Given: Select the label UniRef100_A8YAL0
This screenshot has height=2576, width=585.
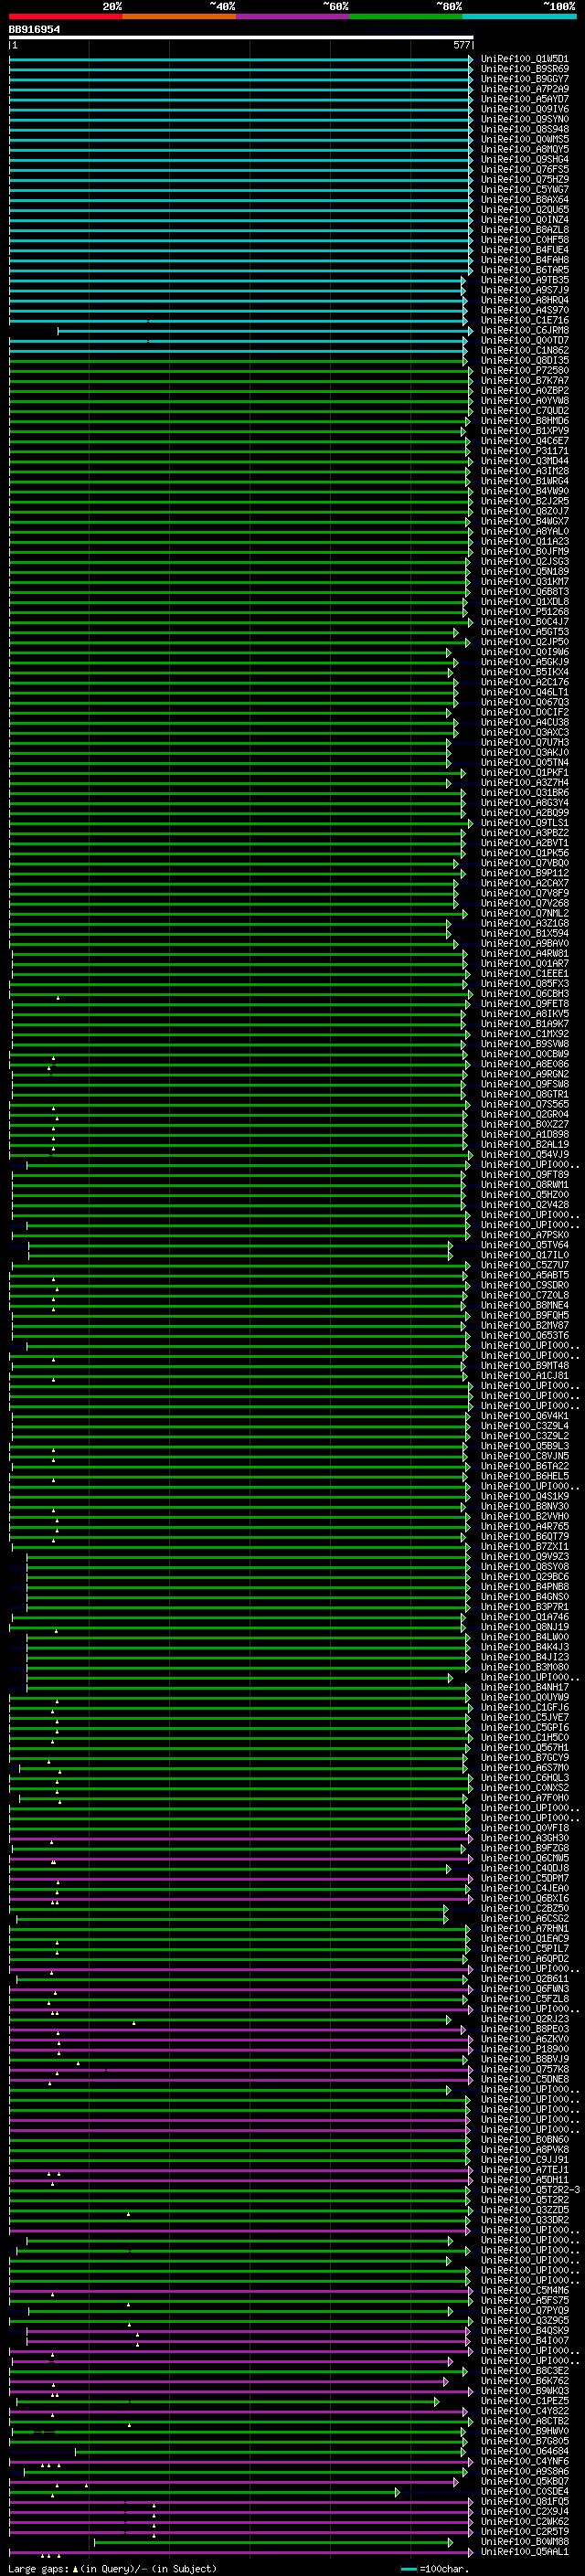Looking at the screenshot, I should pyautogui.click(x=525, y=531).
